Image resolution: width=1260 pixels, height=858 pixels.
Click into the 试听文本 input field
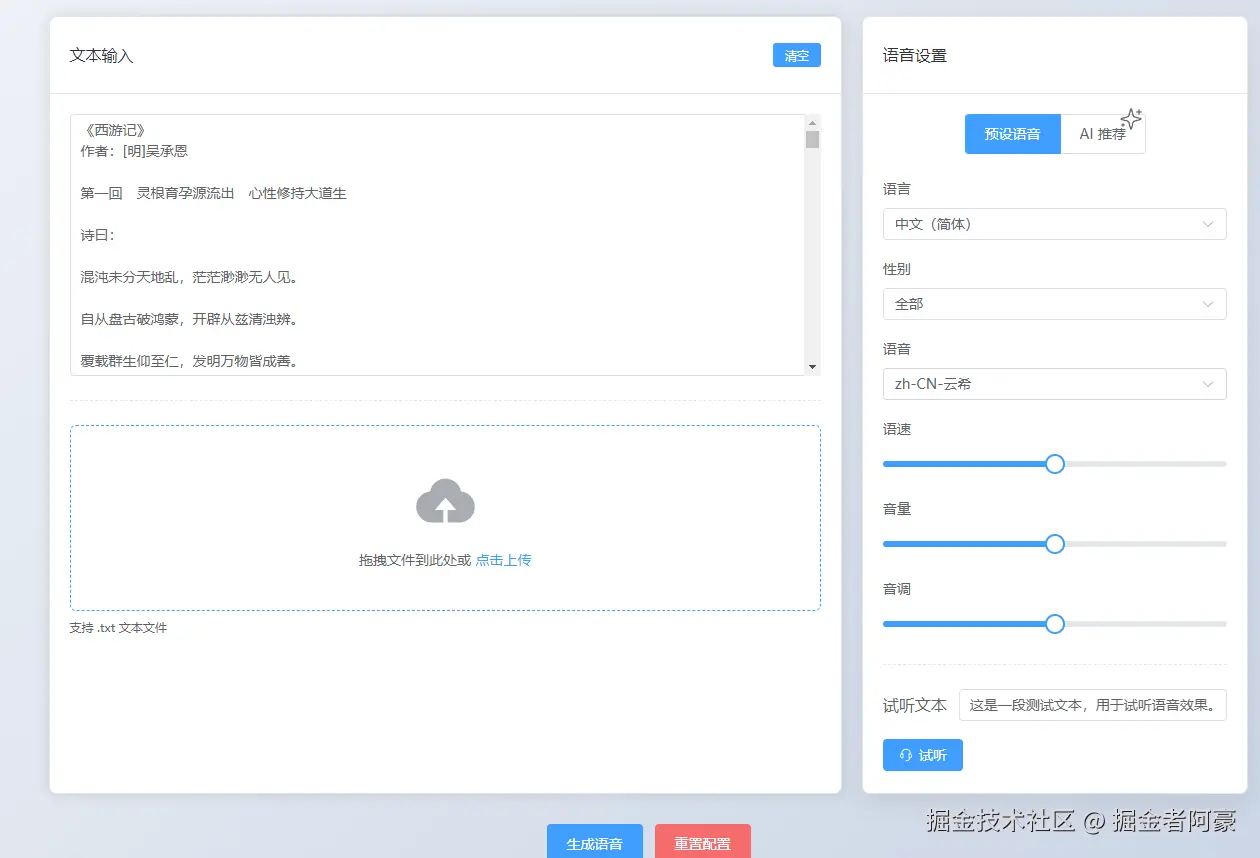point(1093,705)
